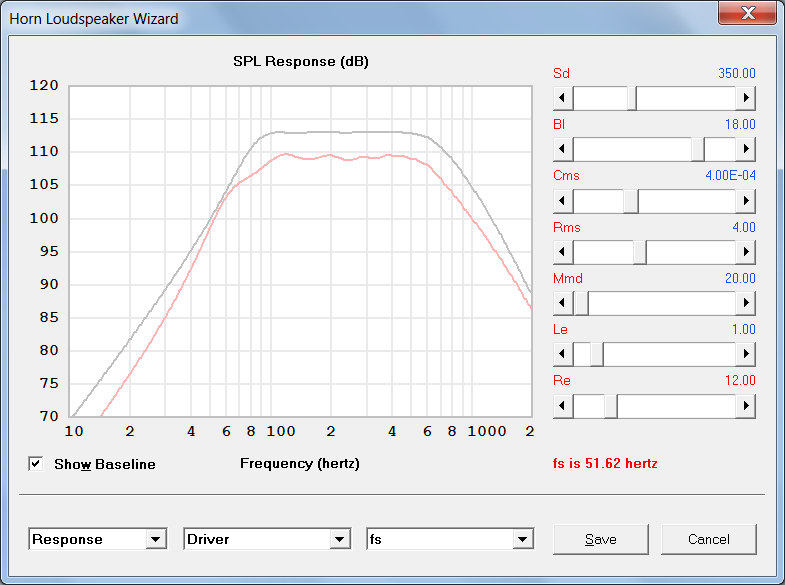Click the Rms slider thumb
Image resolution: width=785 pixels, height=585 pixels.
(x=640, y=252)
